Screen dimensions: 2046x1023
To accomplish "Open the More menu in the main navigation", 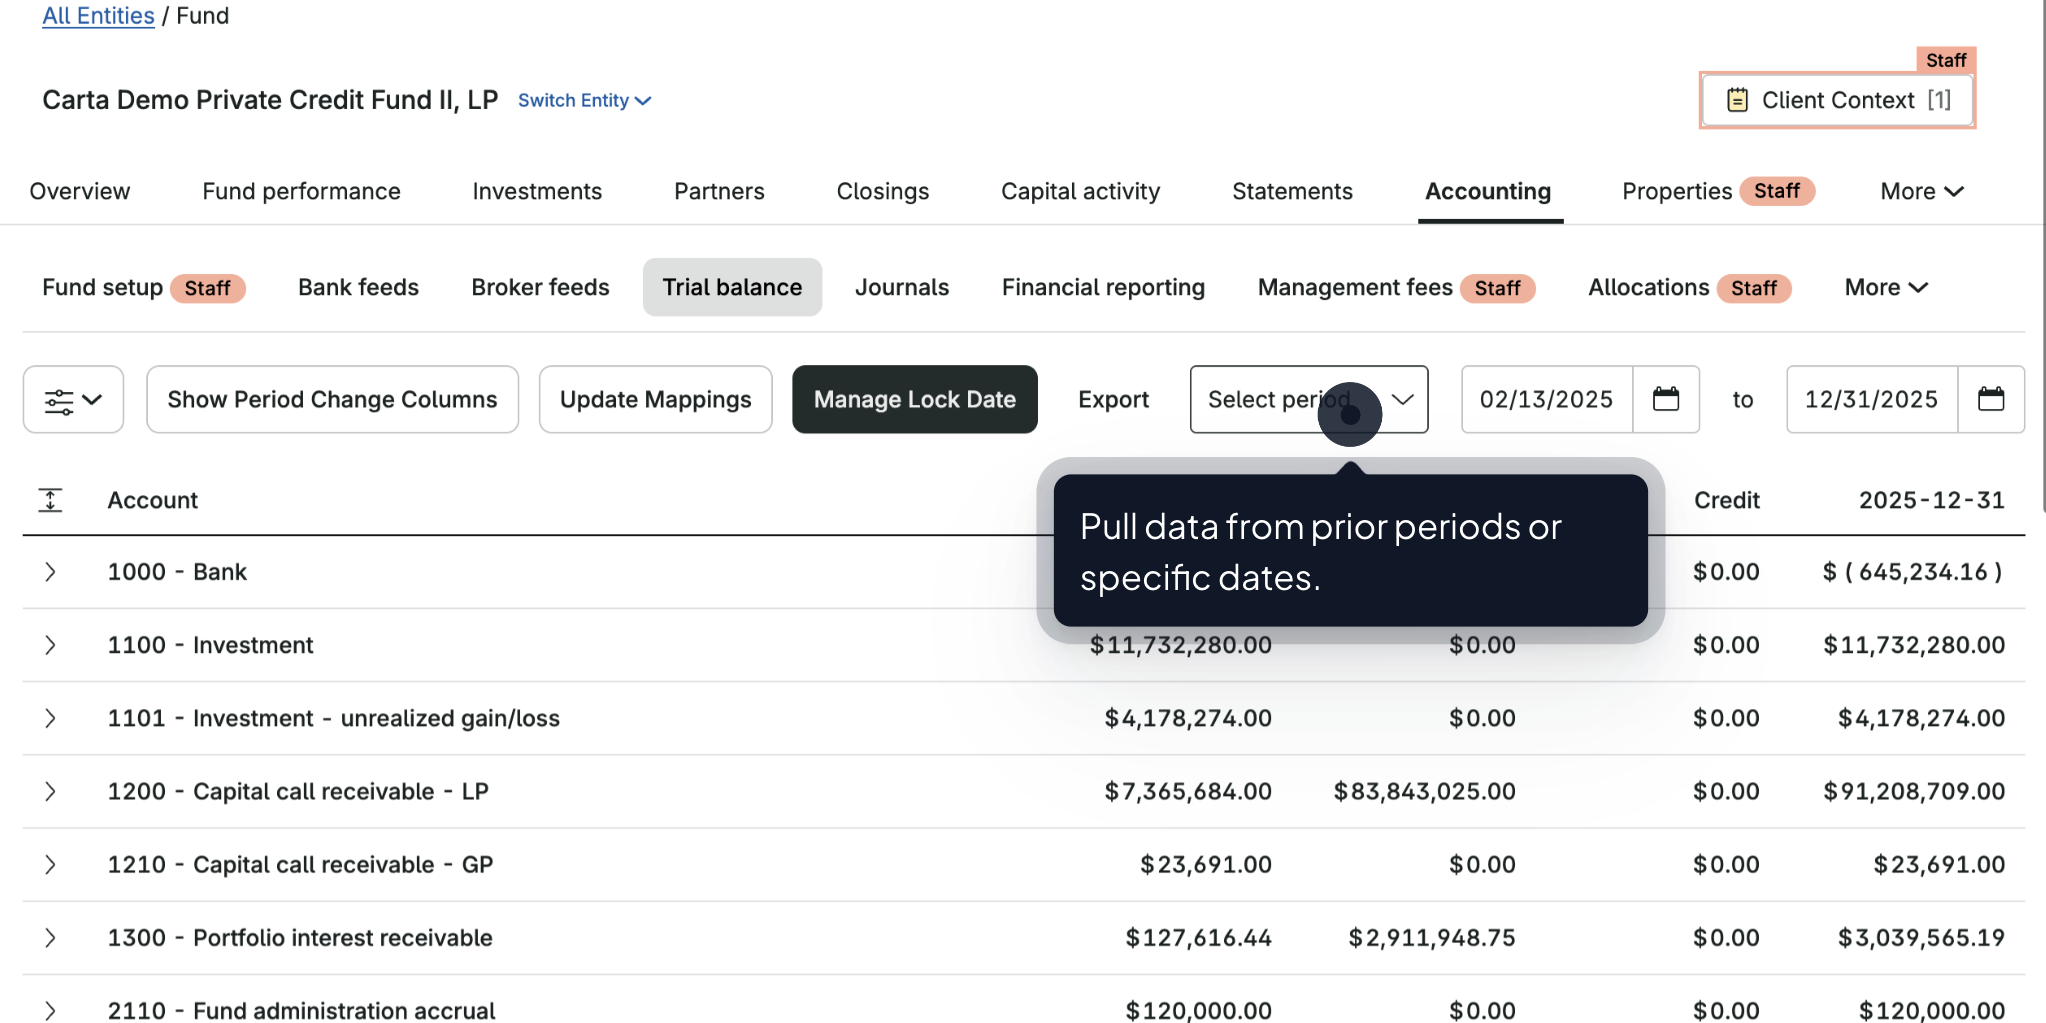I will pyautogui.click(x=1919, y=191).
